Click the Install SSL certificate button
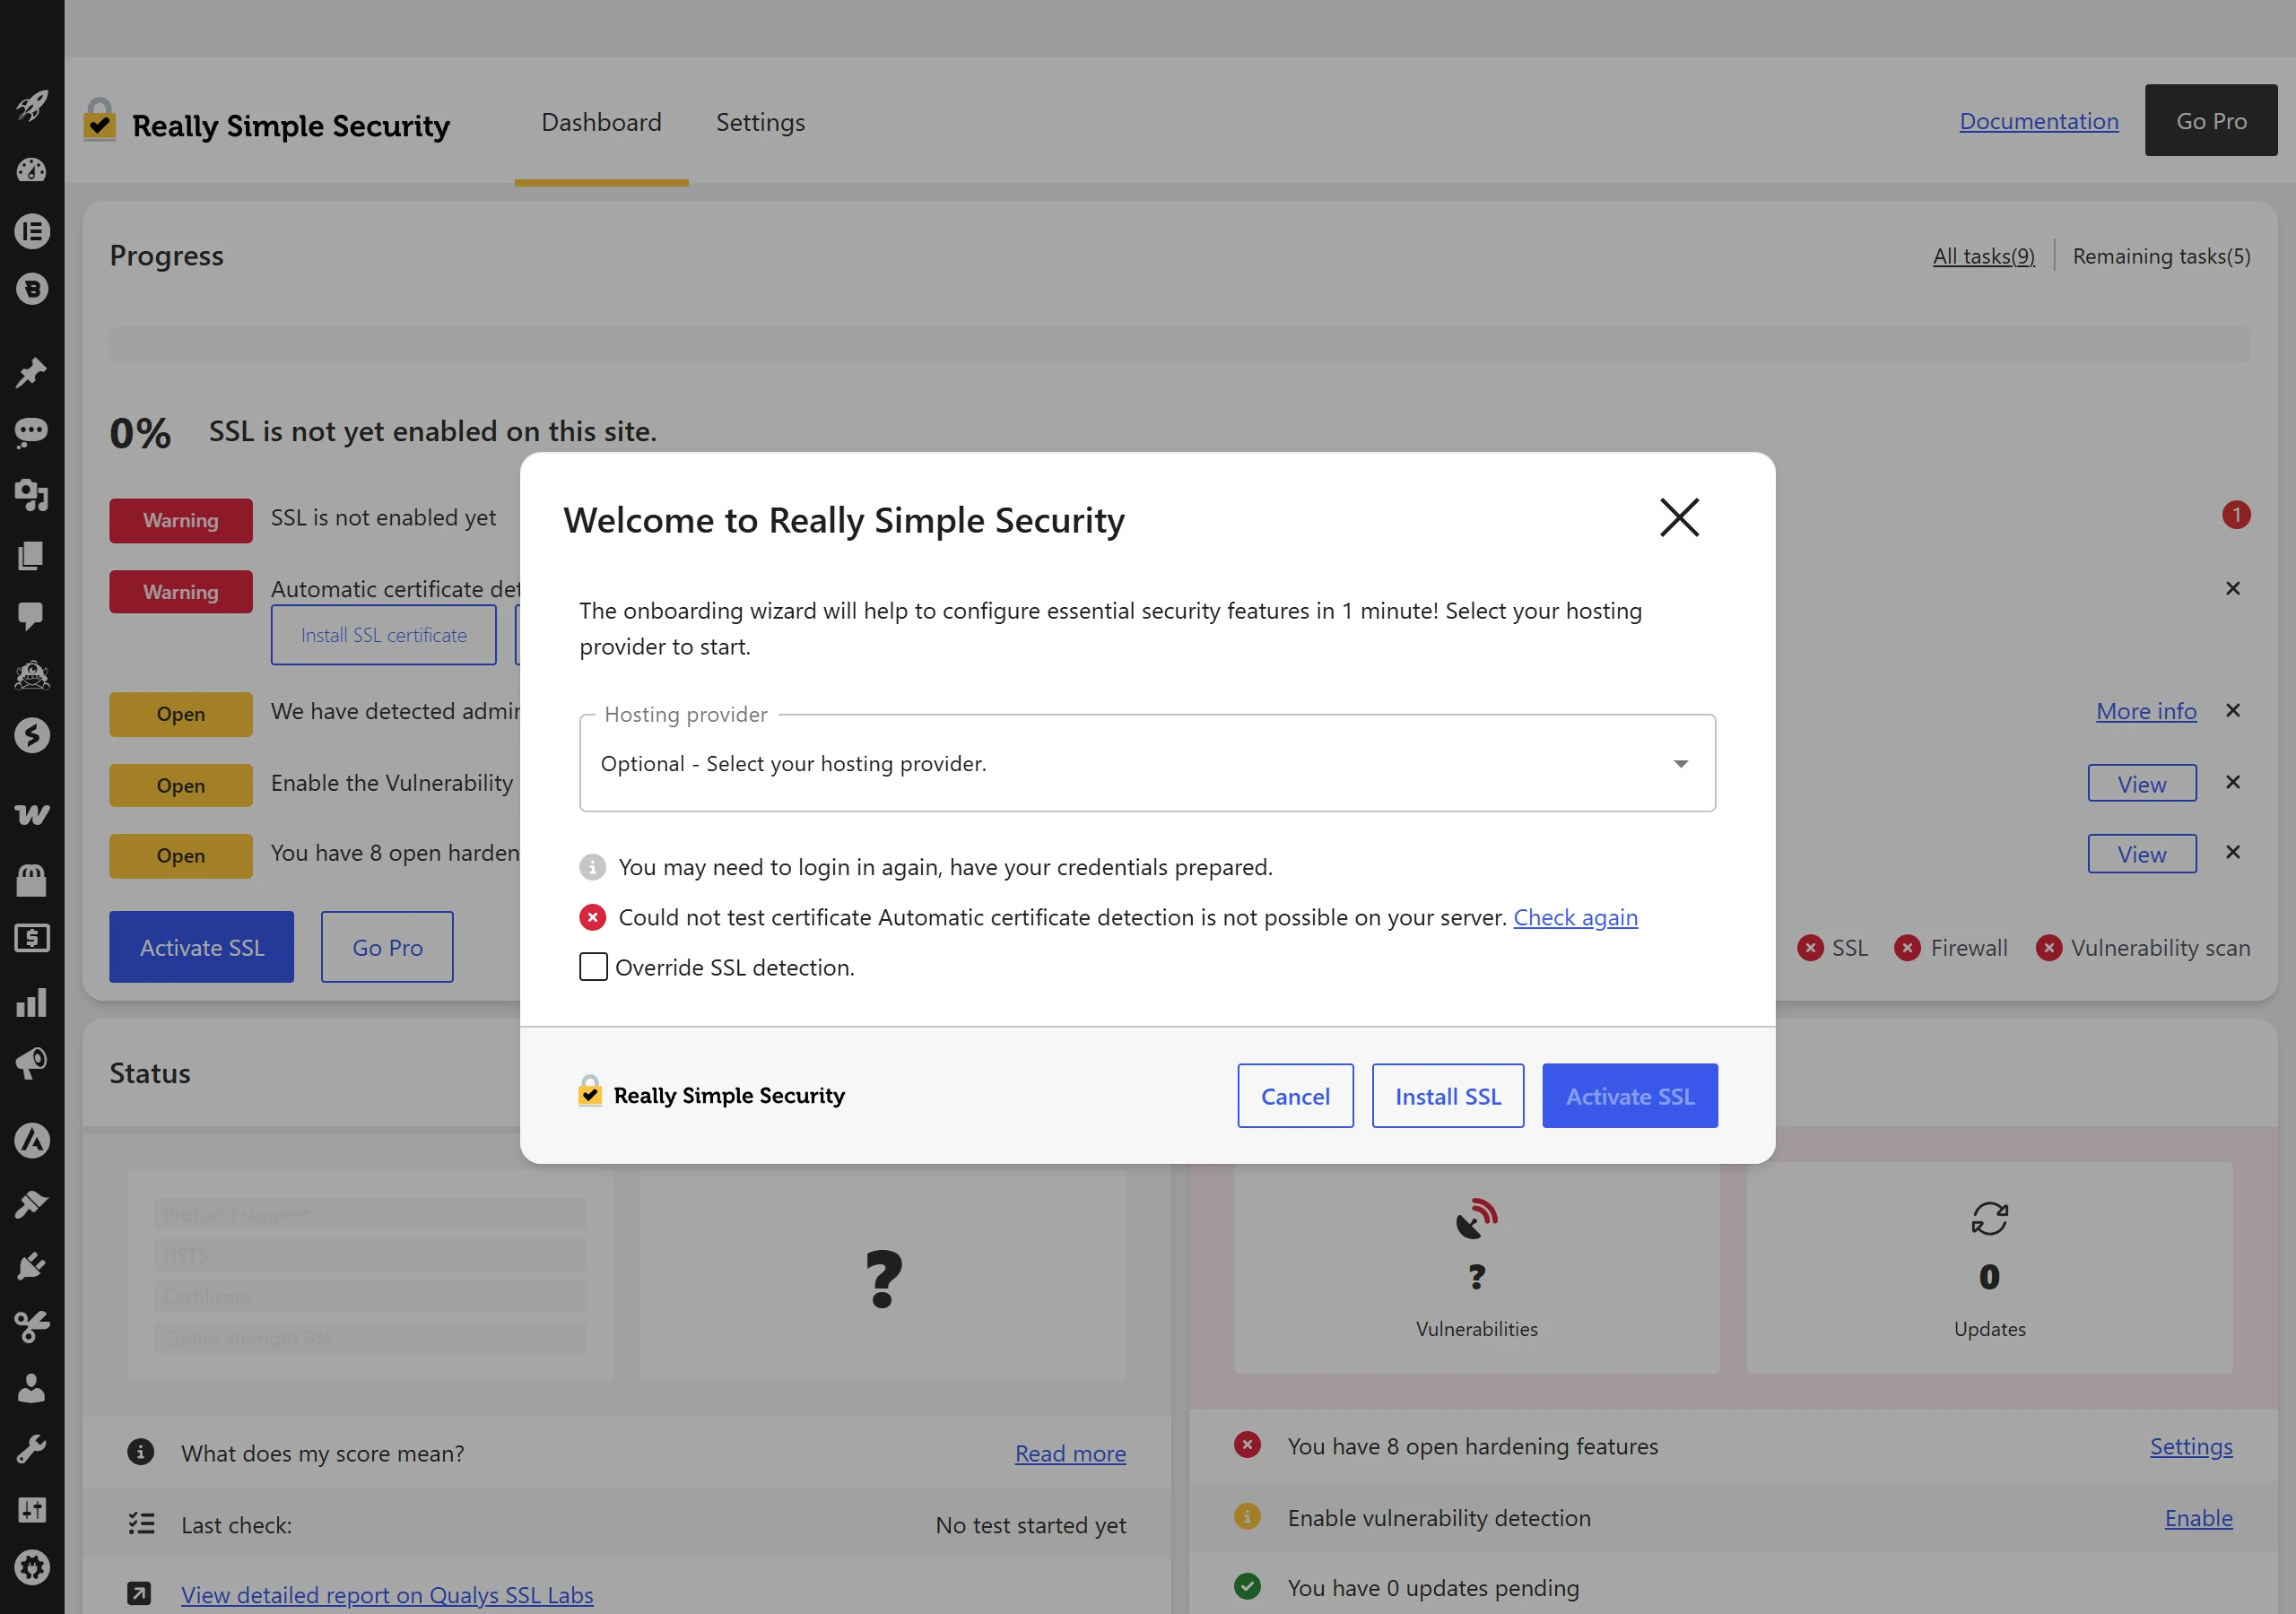Screen dimensions: 2296x1614 pos(384,635)
